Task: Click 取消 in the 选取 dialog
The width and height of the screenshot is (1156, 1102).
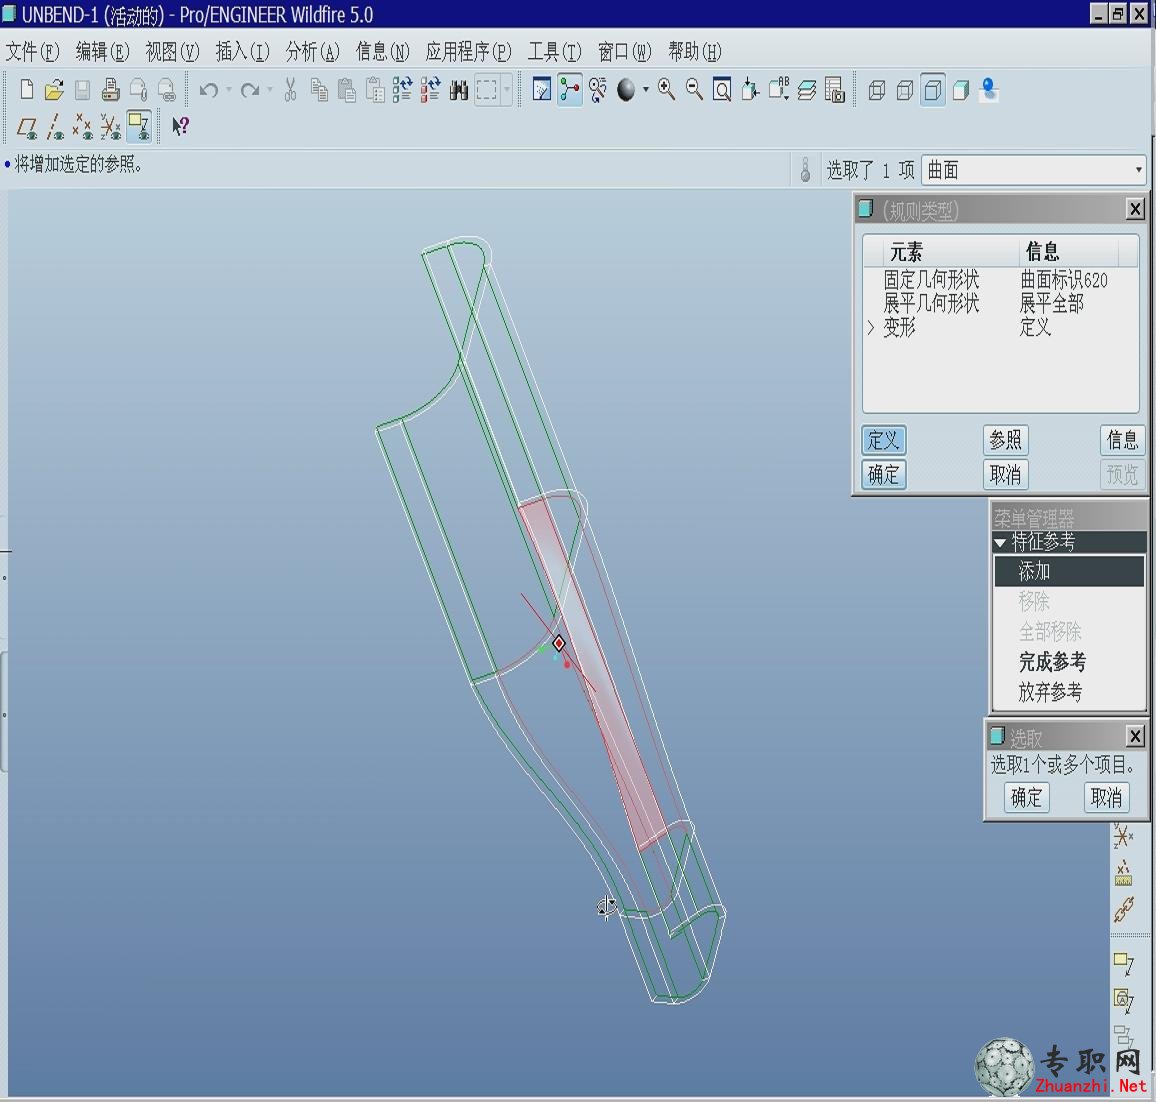Action: coord(1106,797)
